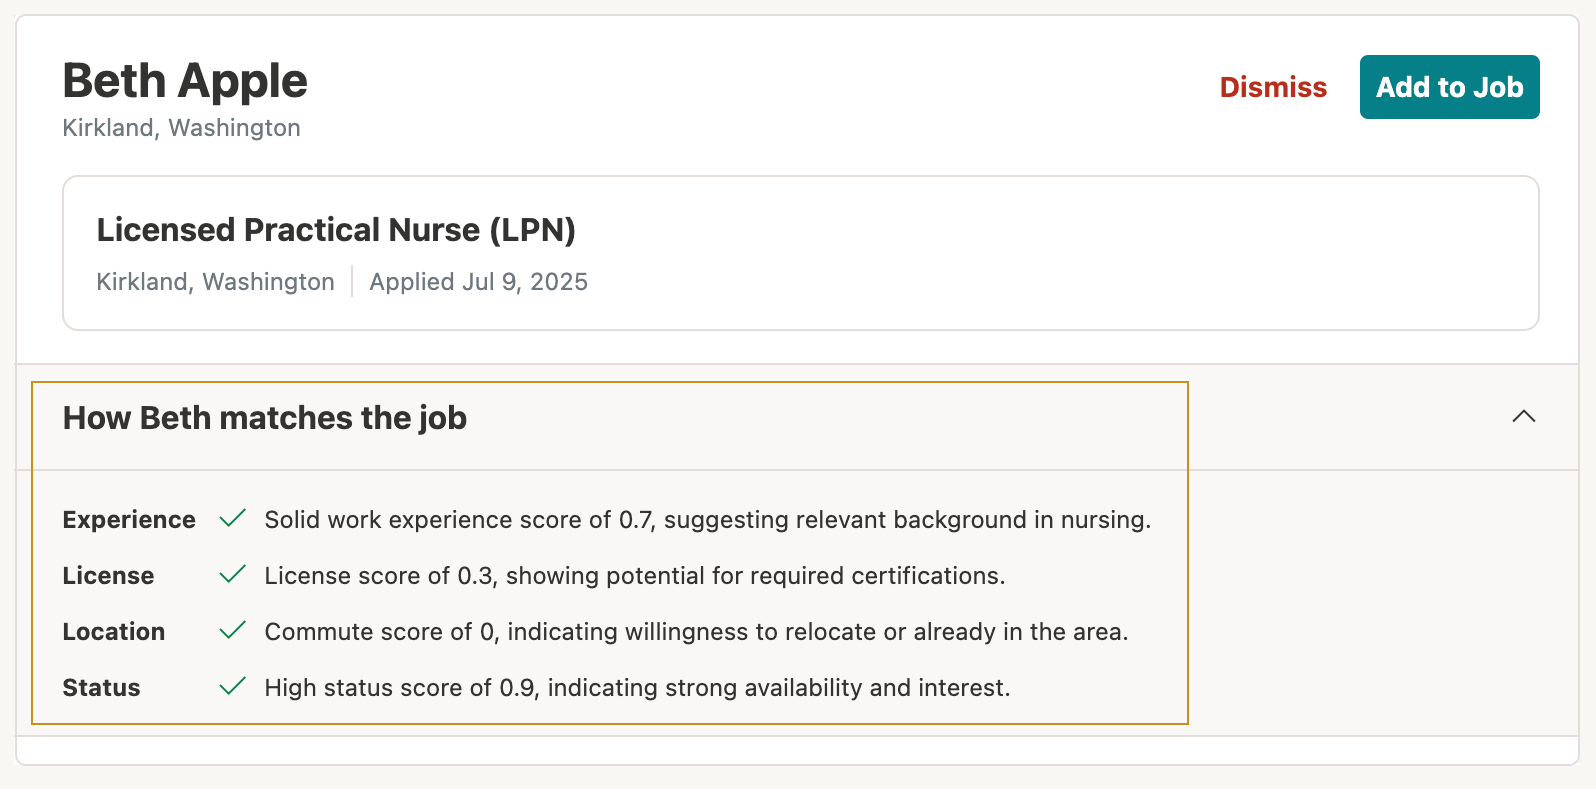Select the Location label
This screenshot has height=789, width=1596.
(x=113, y=632)
